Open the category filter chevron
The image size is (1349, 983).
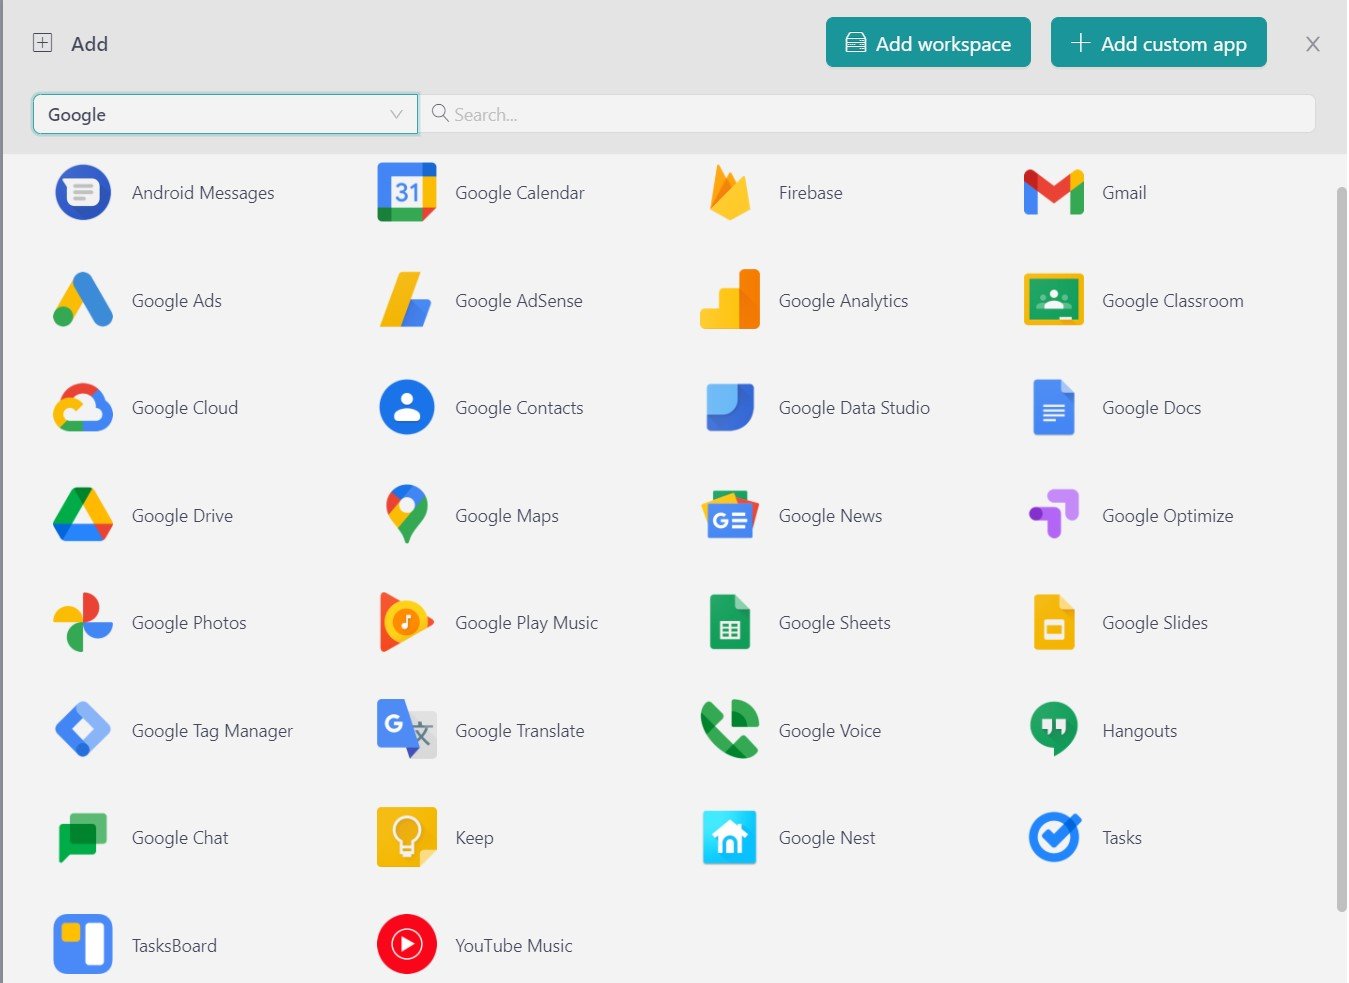tap(395, 114)
